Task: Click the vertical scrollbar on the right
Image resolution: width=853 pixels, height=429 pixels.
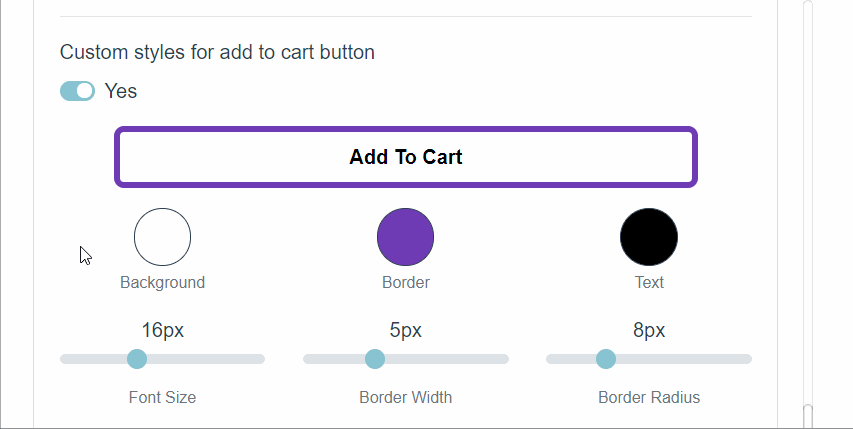Action: (x=808, y=200)
